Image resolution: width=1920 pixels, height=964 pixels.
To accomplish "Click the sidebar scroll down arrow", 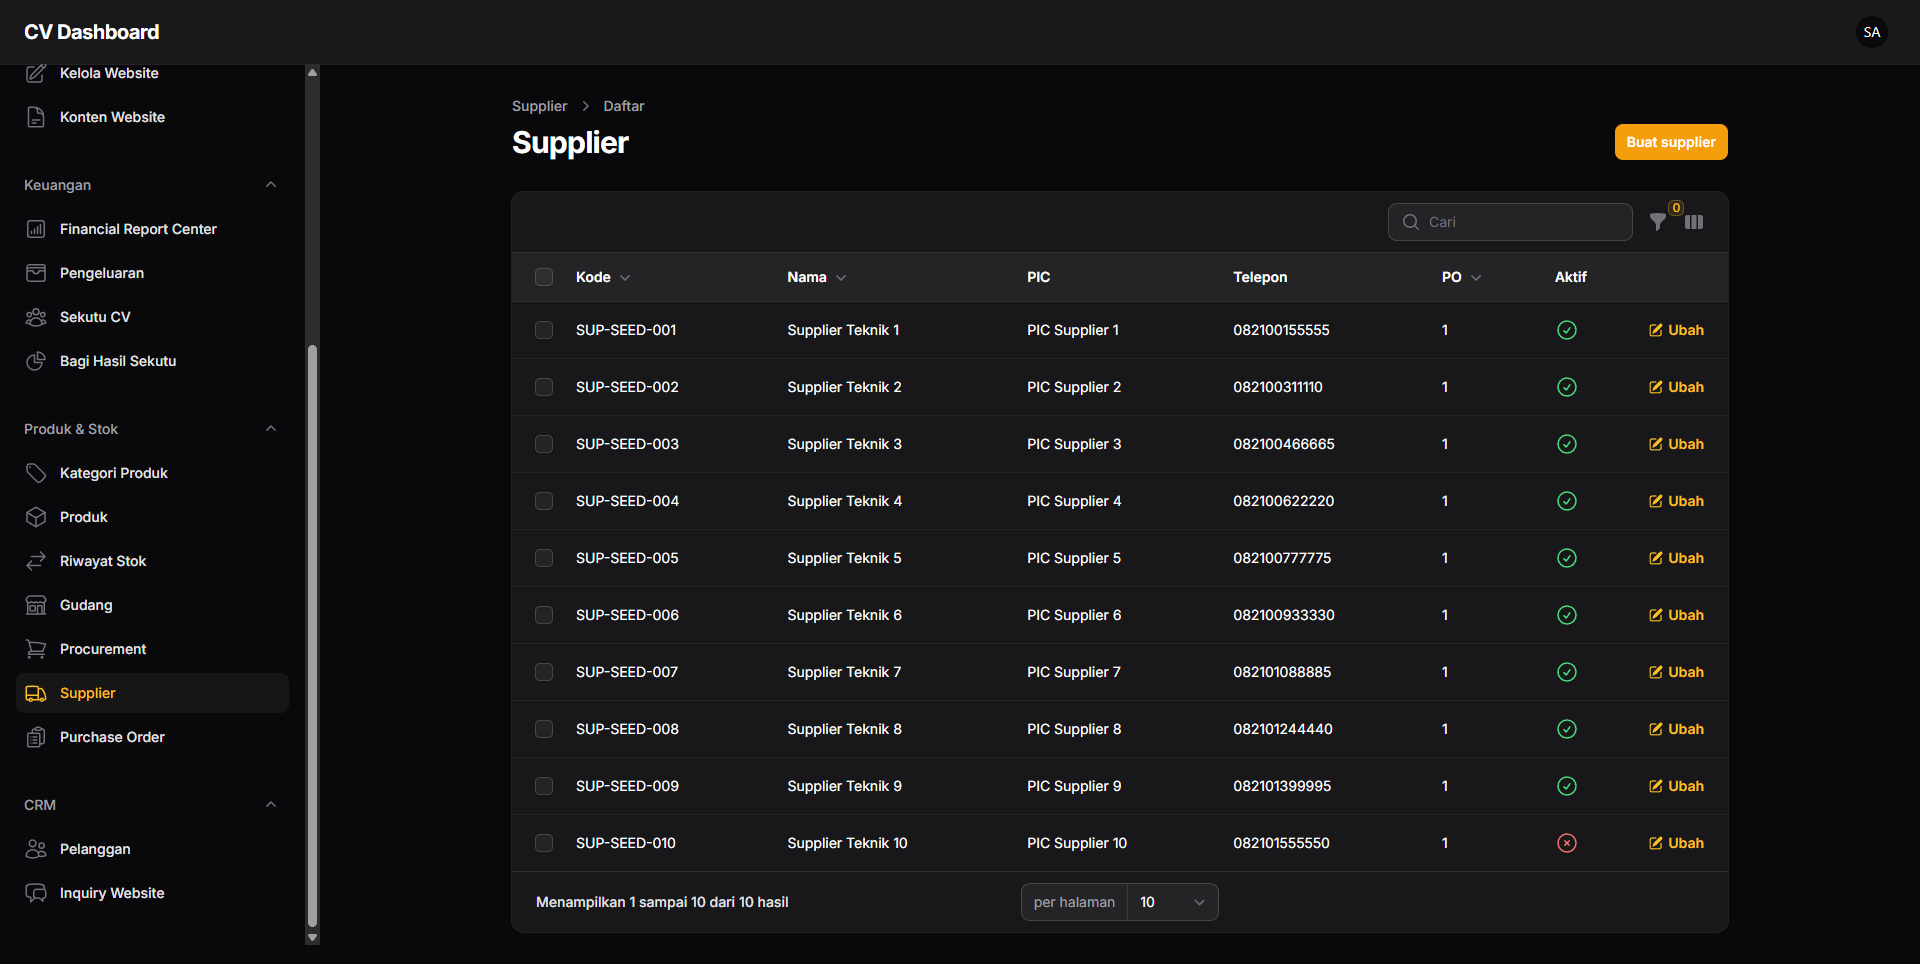I will 312,938.
